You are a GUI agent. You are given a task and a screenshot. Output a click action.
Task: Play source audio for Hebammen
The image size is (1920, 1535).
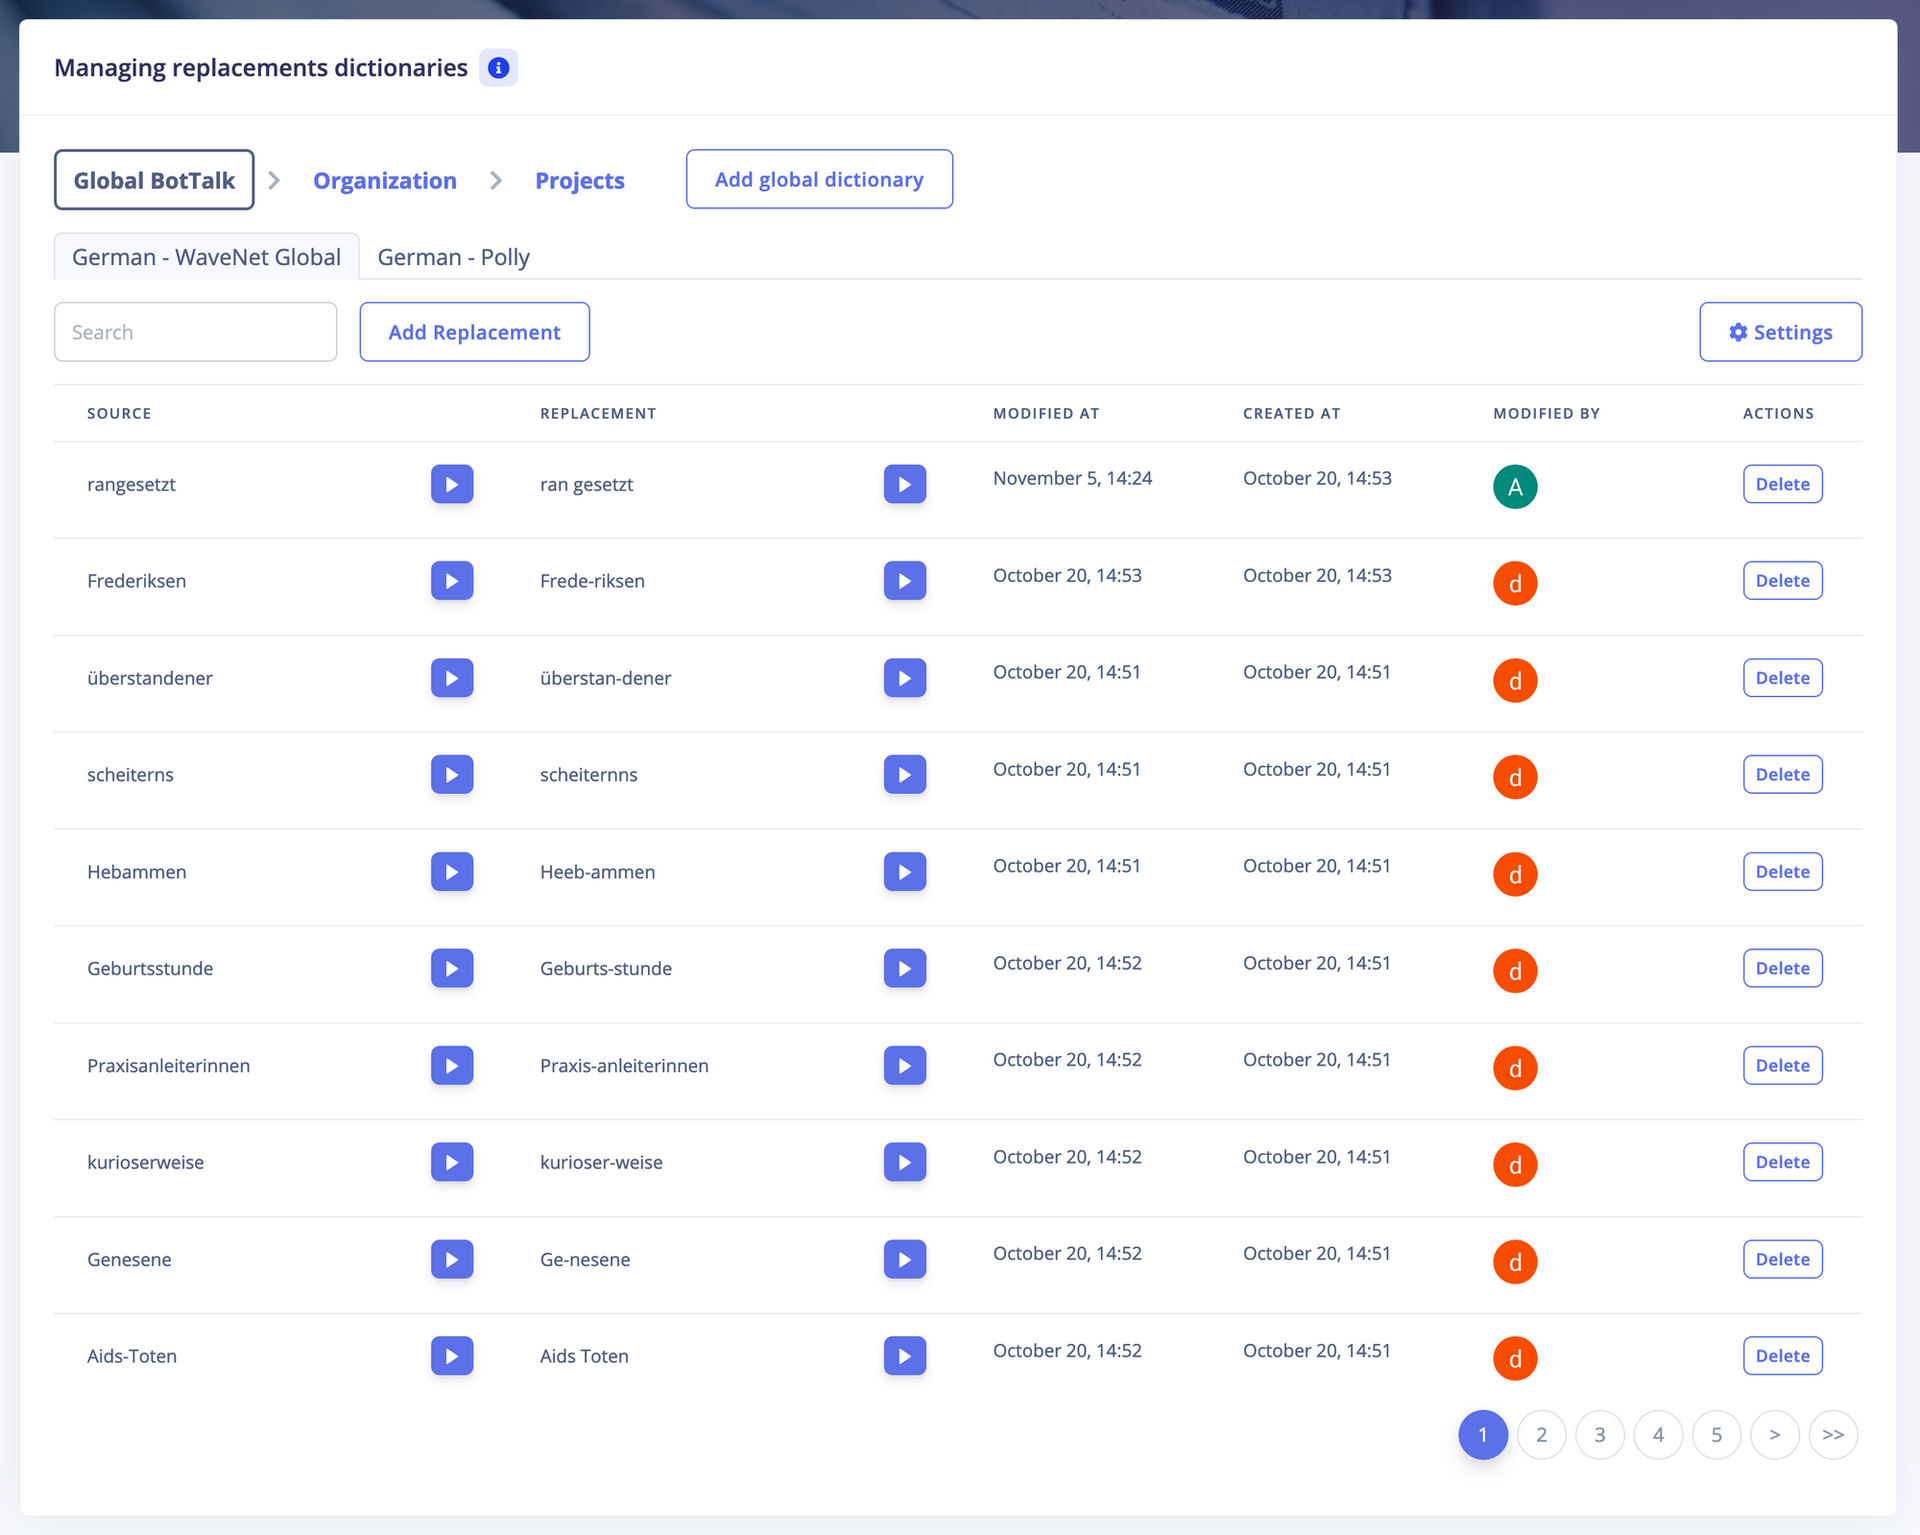452,872
